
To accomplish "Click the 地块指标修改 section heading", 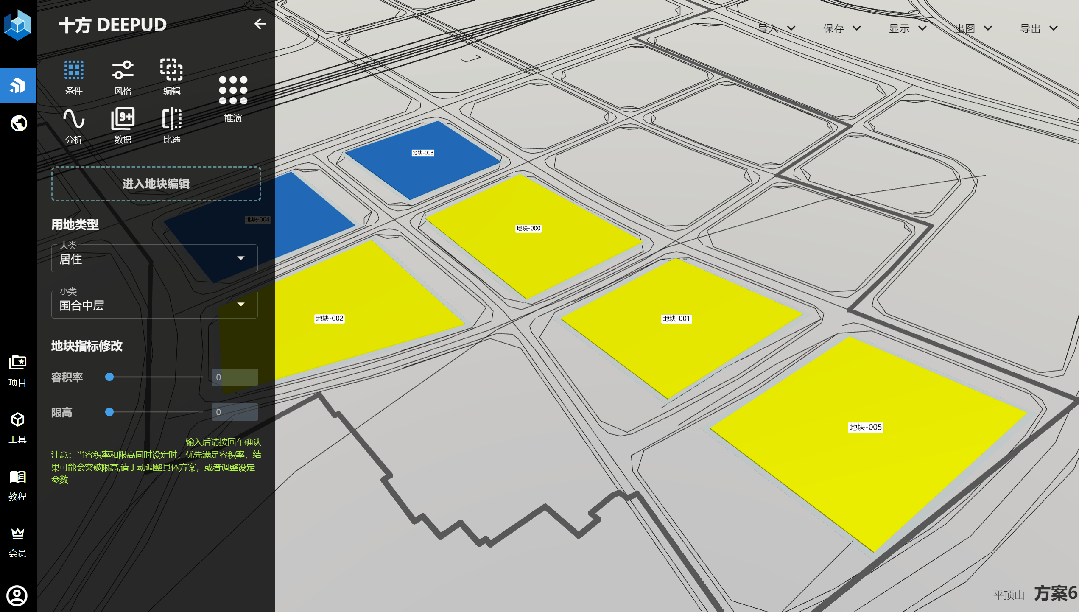I will pyautogui.click(x=87, y=346).
